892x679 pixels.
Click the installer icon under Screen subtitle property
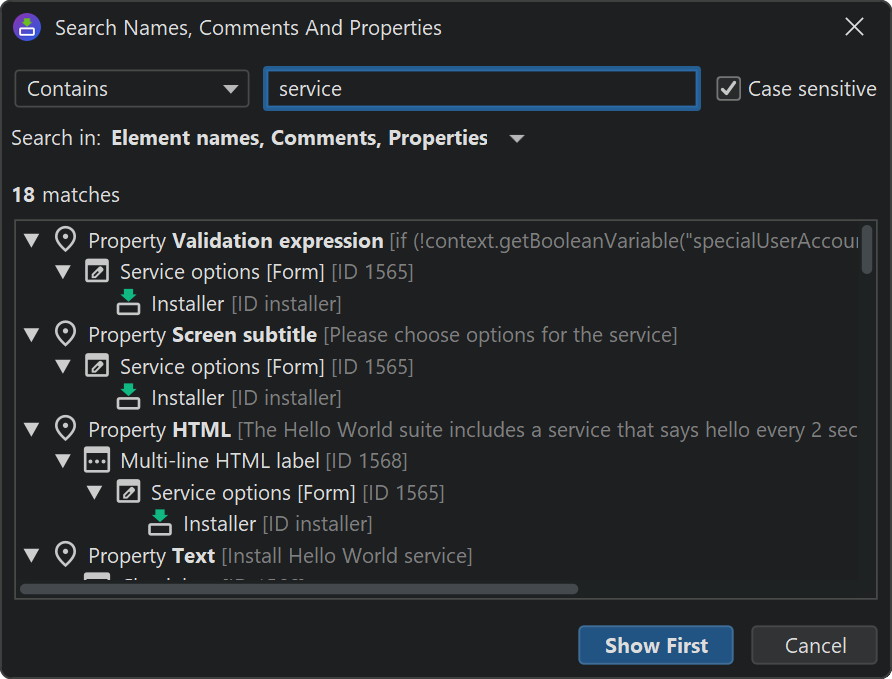128,397
